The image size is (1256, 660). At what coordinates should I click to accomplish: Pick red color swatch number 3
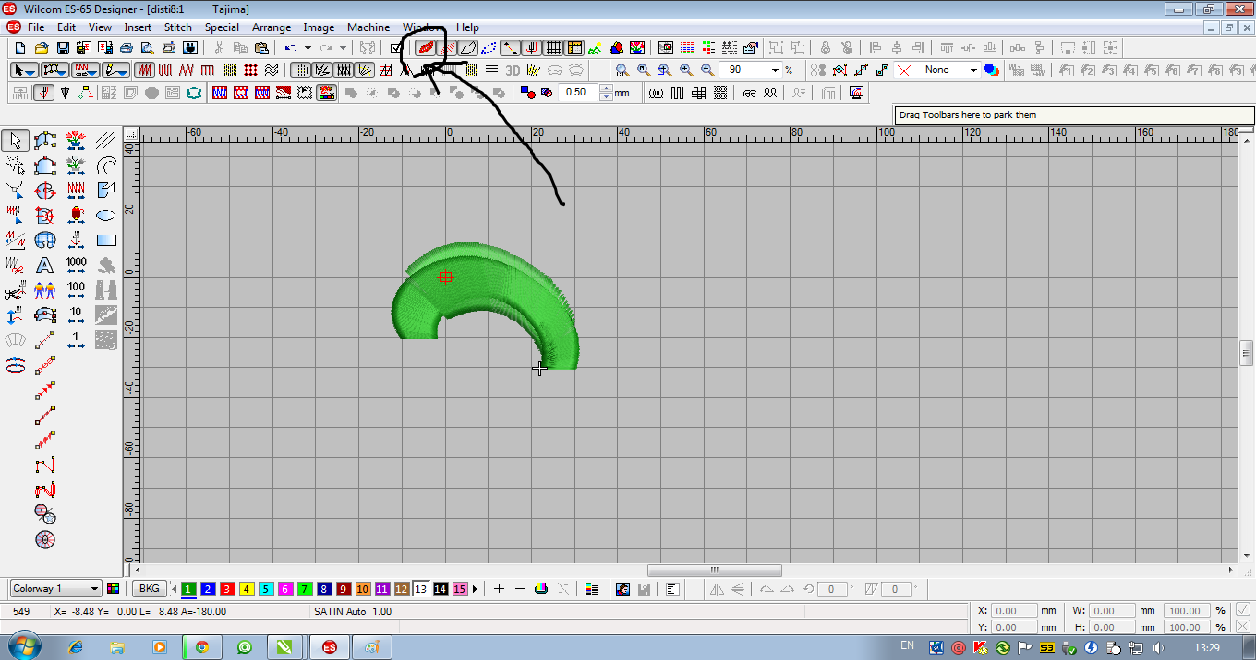coord(227,589)
